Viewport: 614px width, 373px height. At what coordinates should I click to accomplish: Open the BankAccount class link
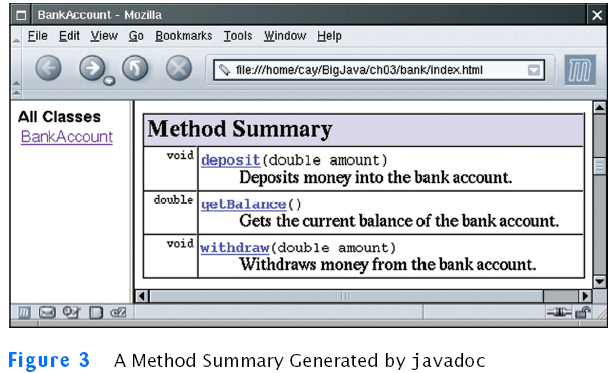click(67, 137)
